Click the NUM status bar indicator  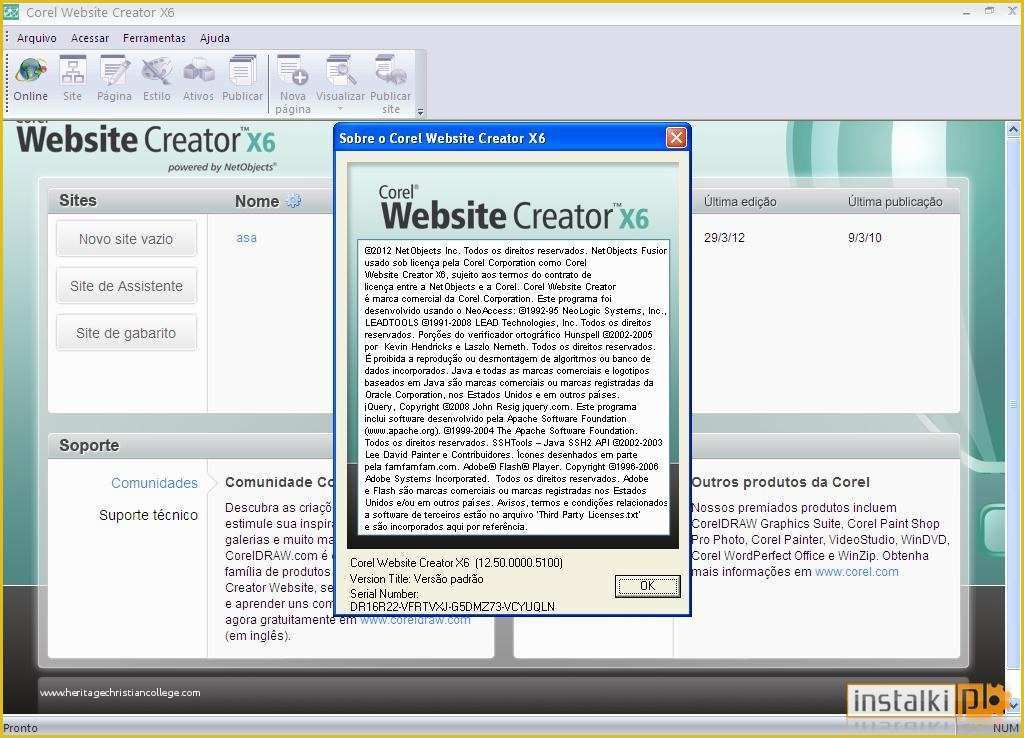coord(1006,728)
